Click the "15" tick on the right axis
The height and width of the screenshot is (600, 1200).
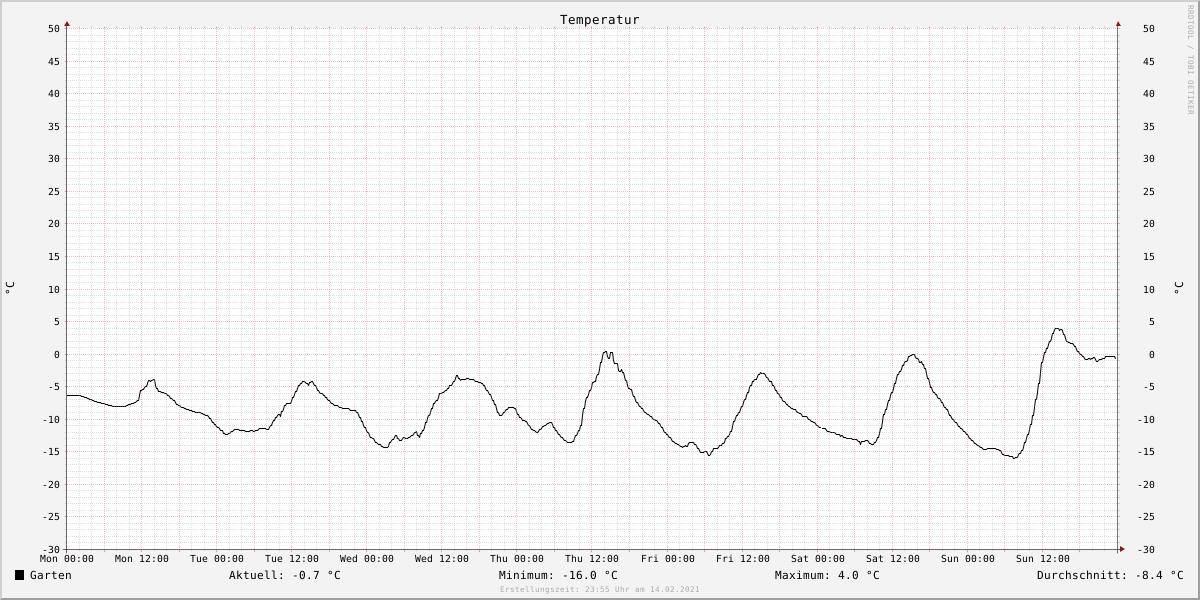pyautogui.click(x=1149, y=257)
